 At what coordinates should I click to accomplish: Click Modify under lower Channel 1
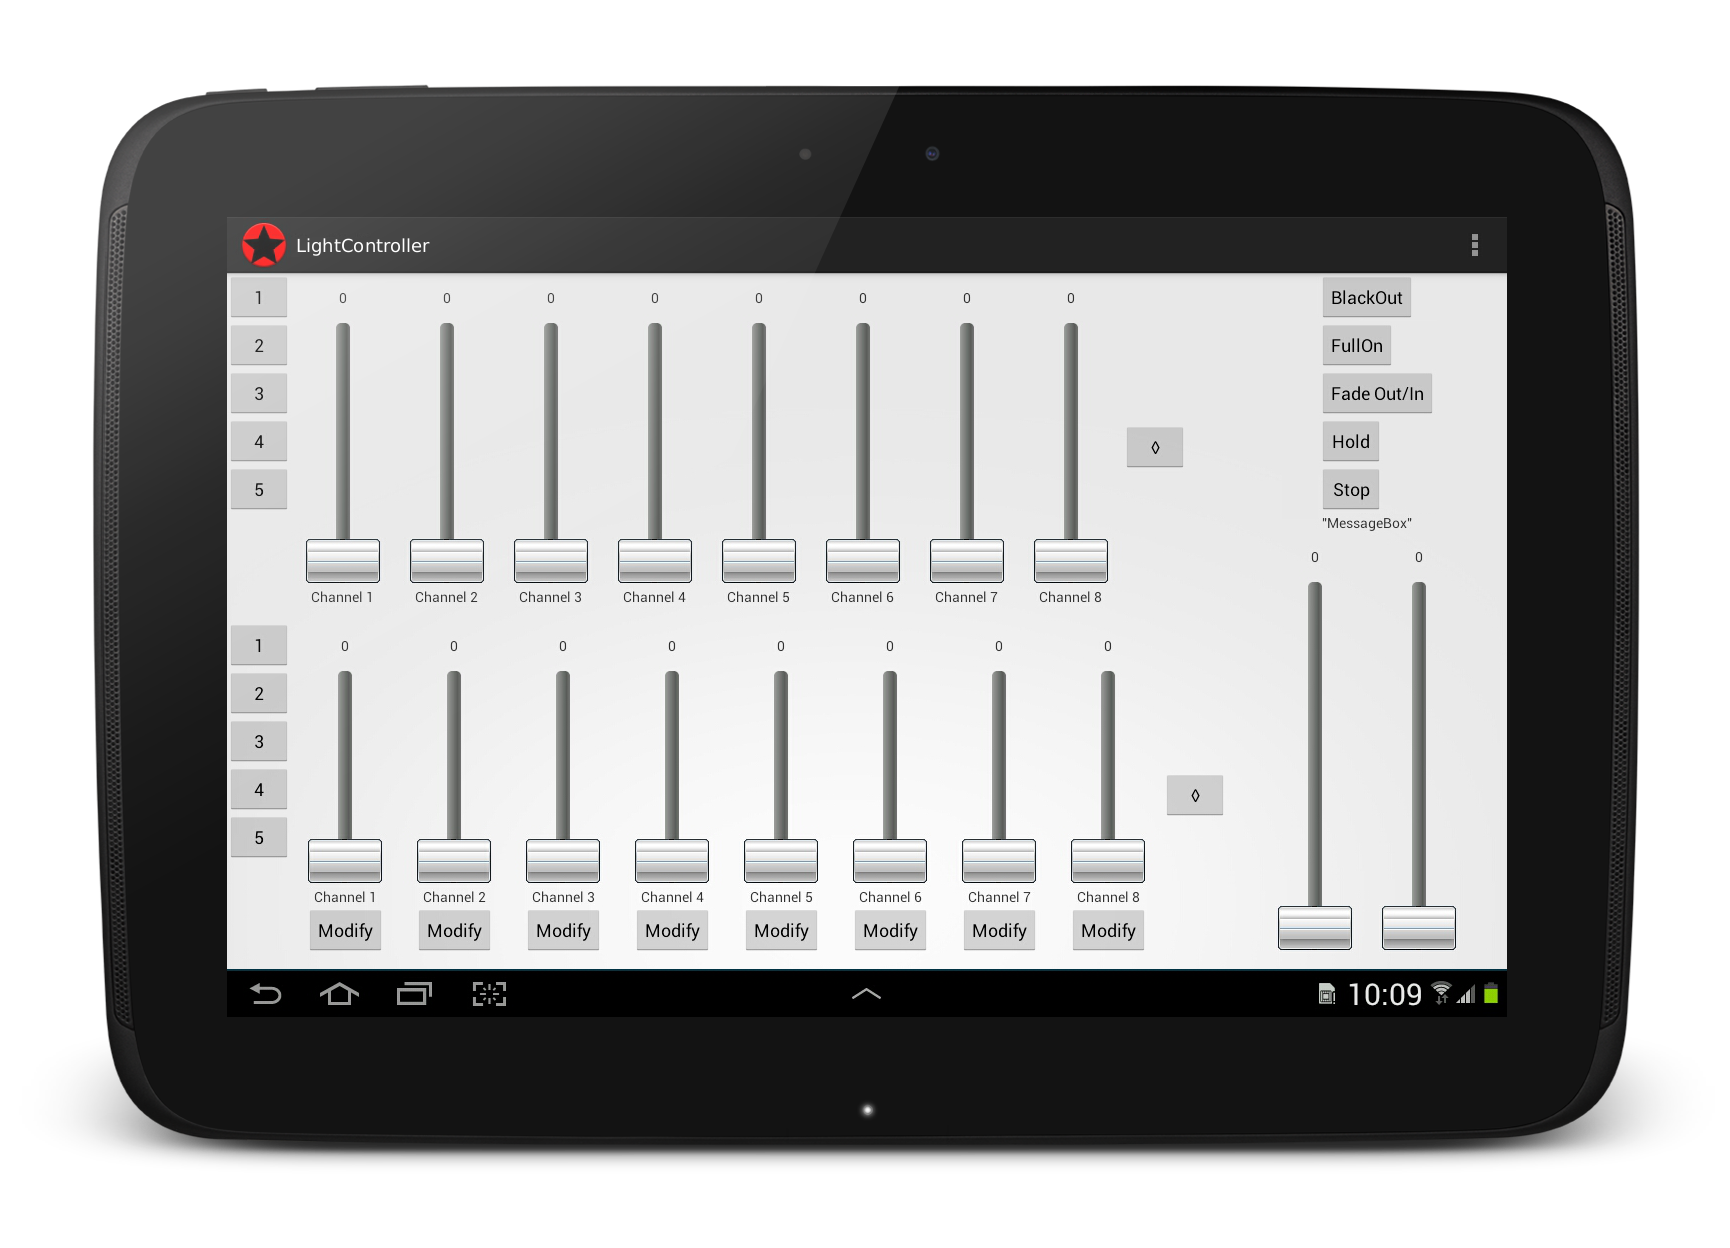point(345,931)
